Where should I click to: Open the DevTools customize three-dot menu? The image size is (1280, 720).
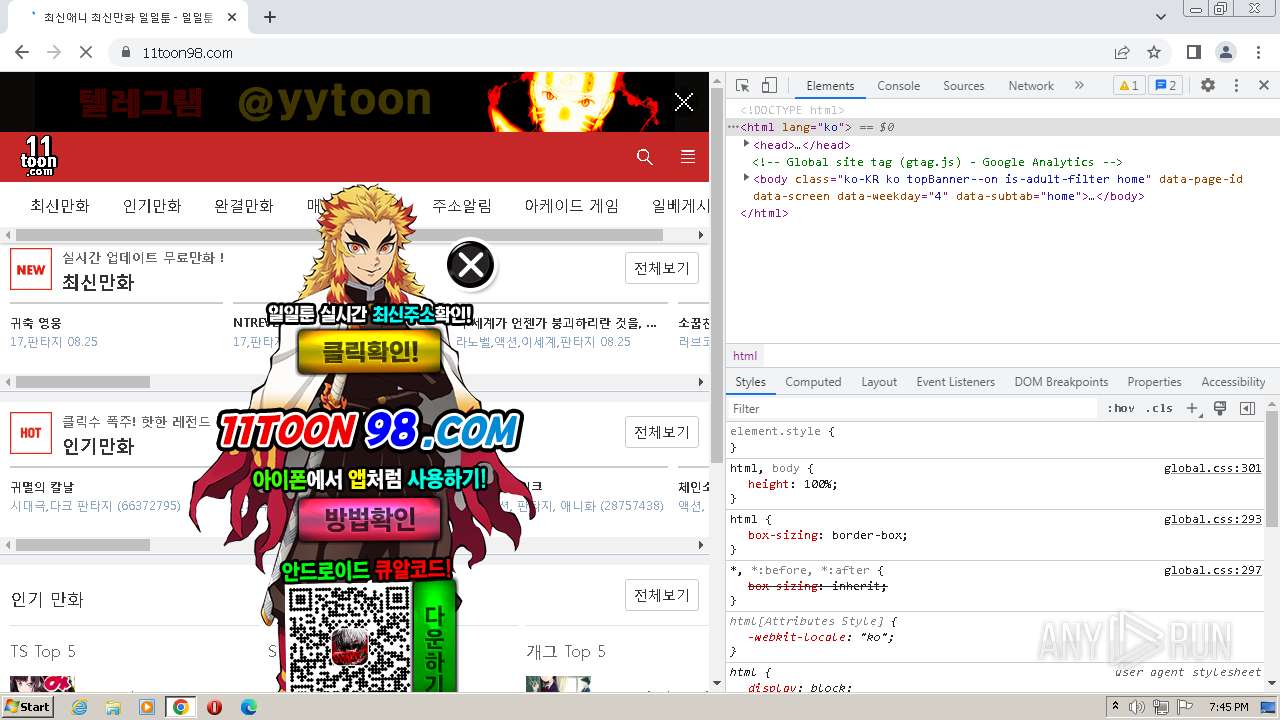[x=1236, y=86]
